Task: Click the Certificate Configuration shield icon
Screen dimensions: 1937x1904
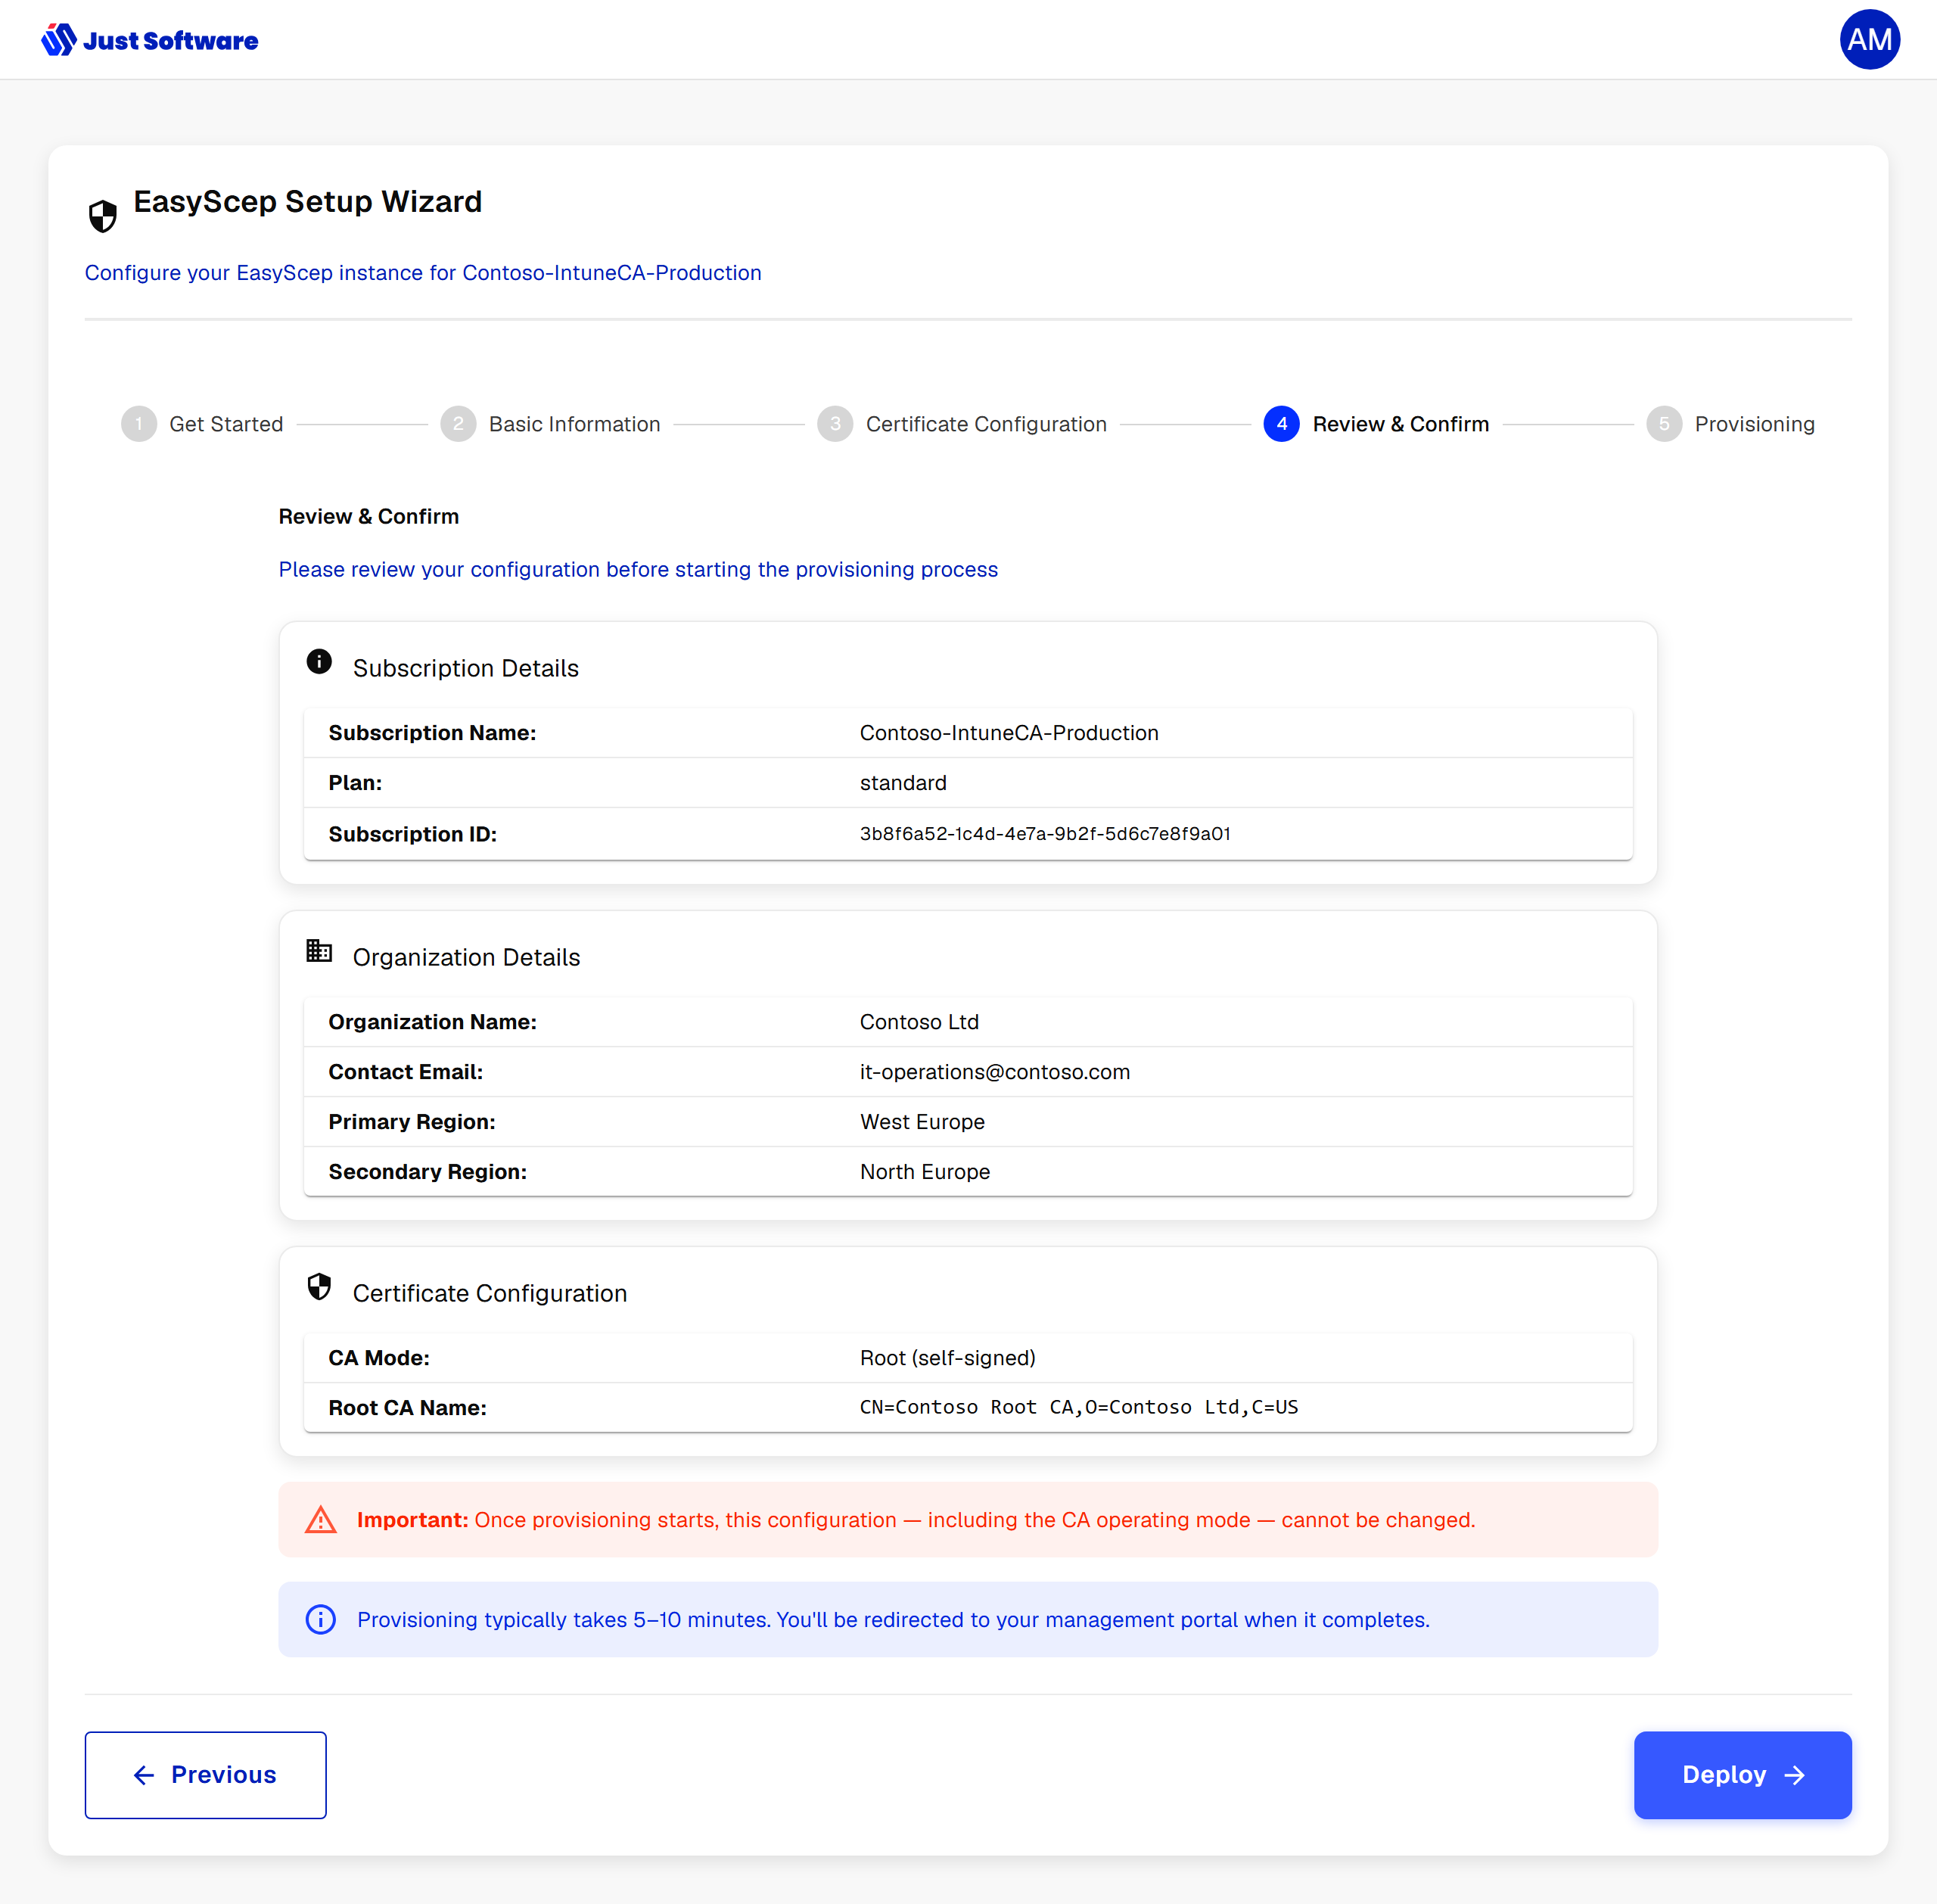Action: pyautogui.click(x=319, y=1287)
